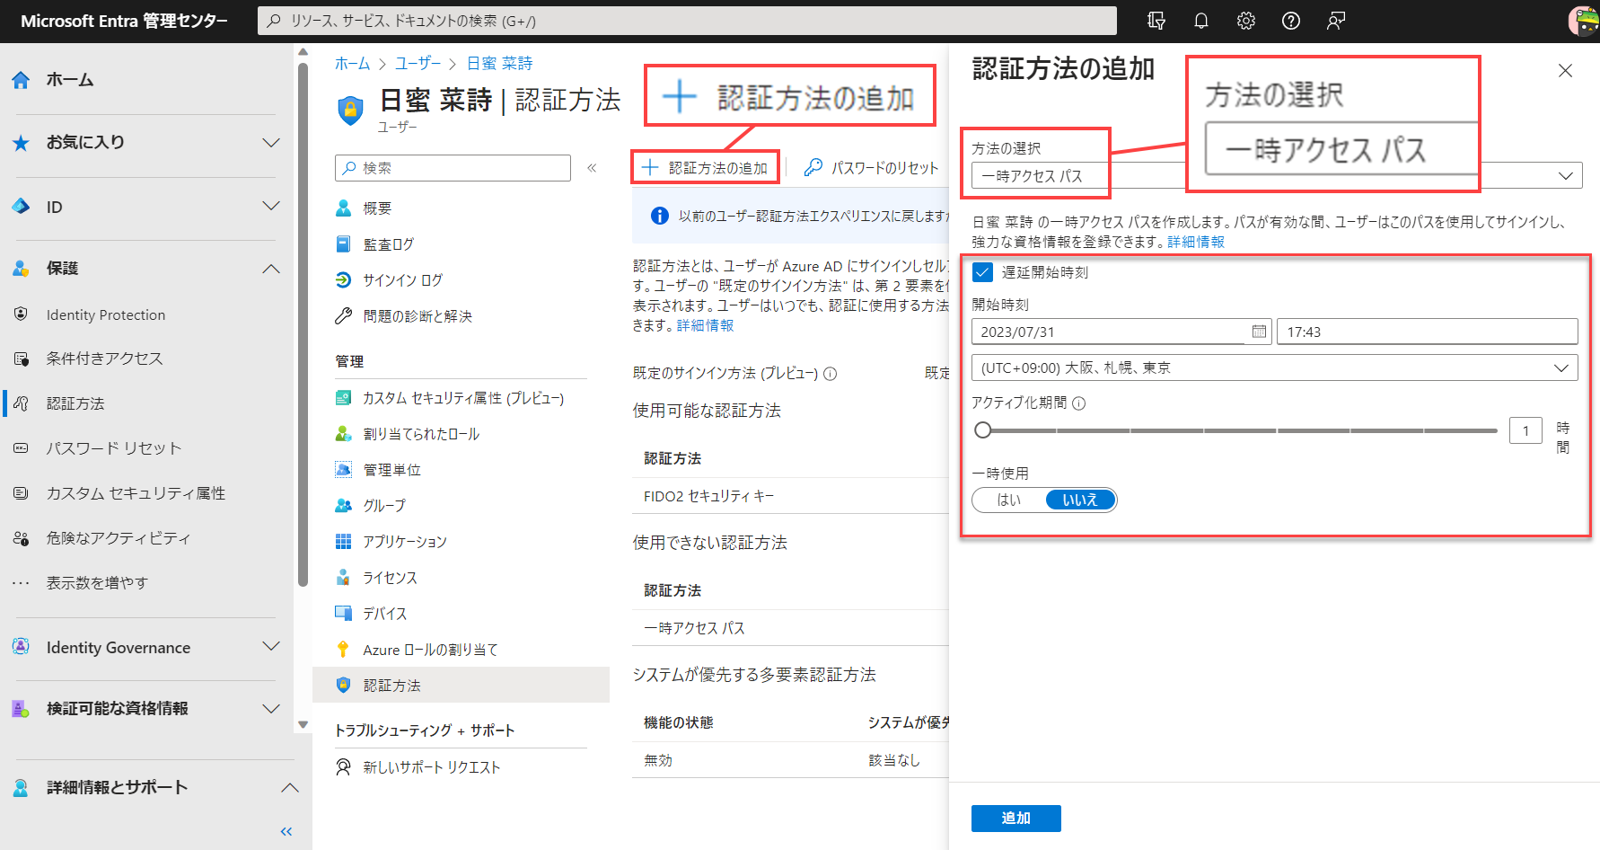Click the user menu 検索 box

tap(453, 168)
